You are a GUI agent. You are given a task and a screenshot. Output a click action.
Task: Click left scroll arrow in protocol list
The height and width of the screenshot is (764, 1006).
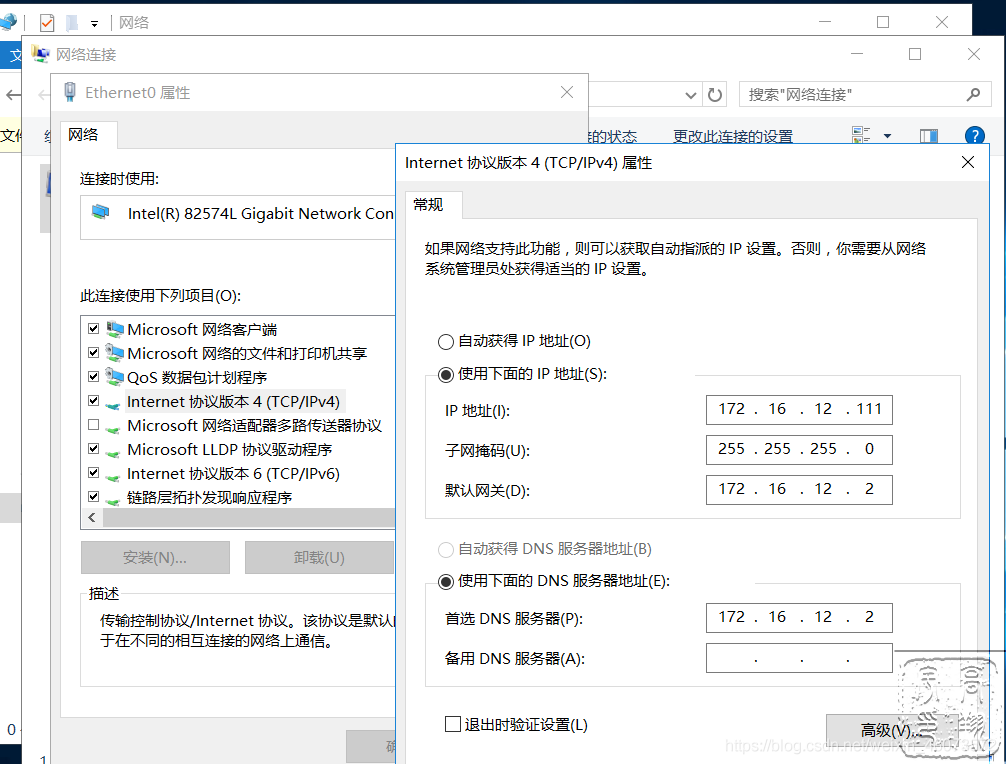point(92,518)
